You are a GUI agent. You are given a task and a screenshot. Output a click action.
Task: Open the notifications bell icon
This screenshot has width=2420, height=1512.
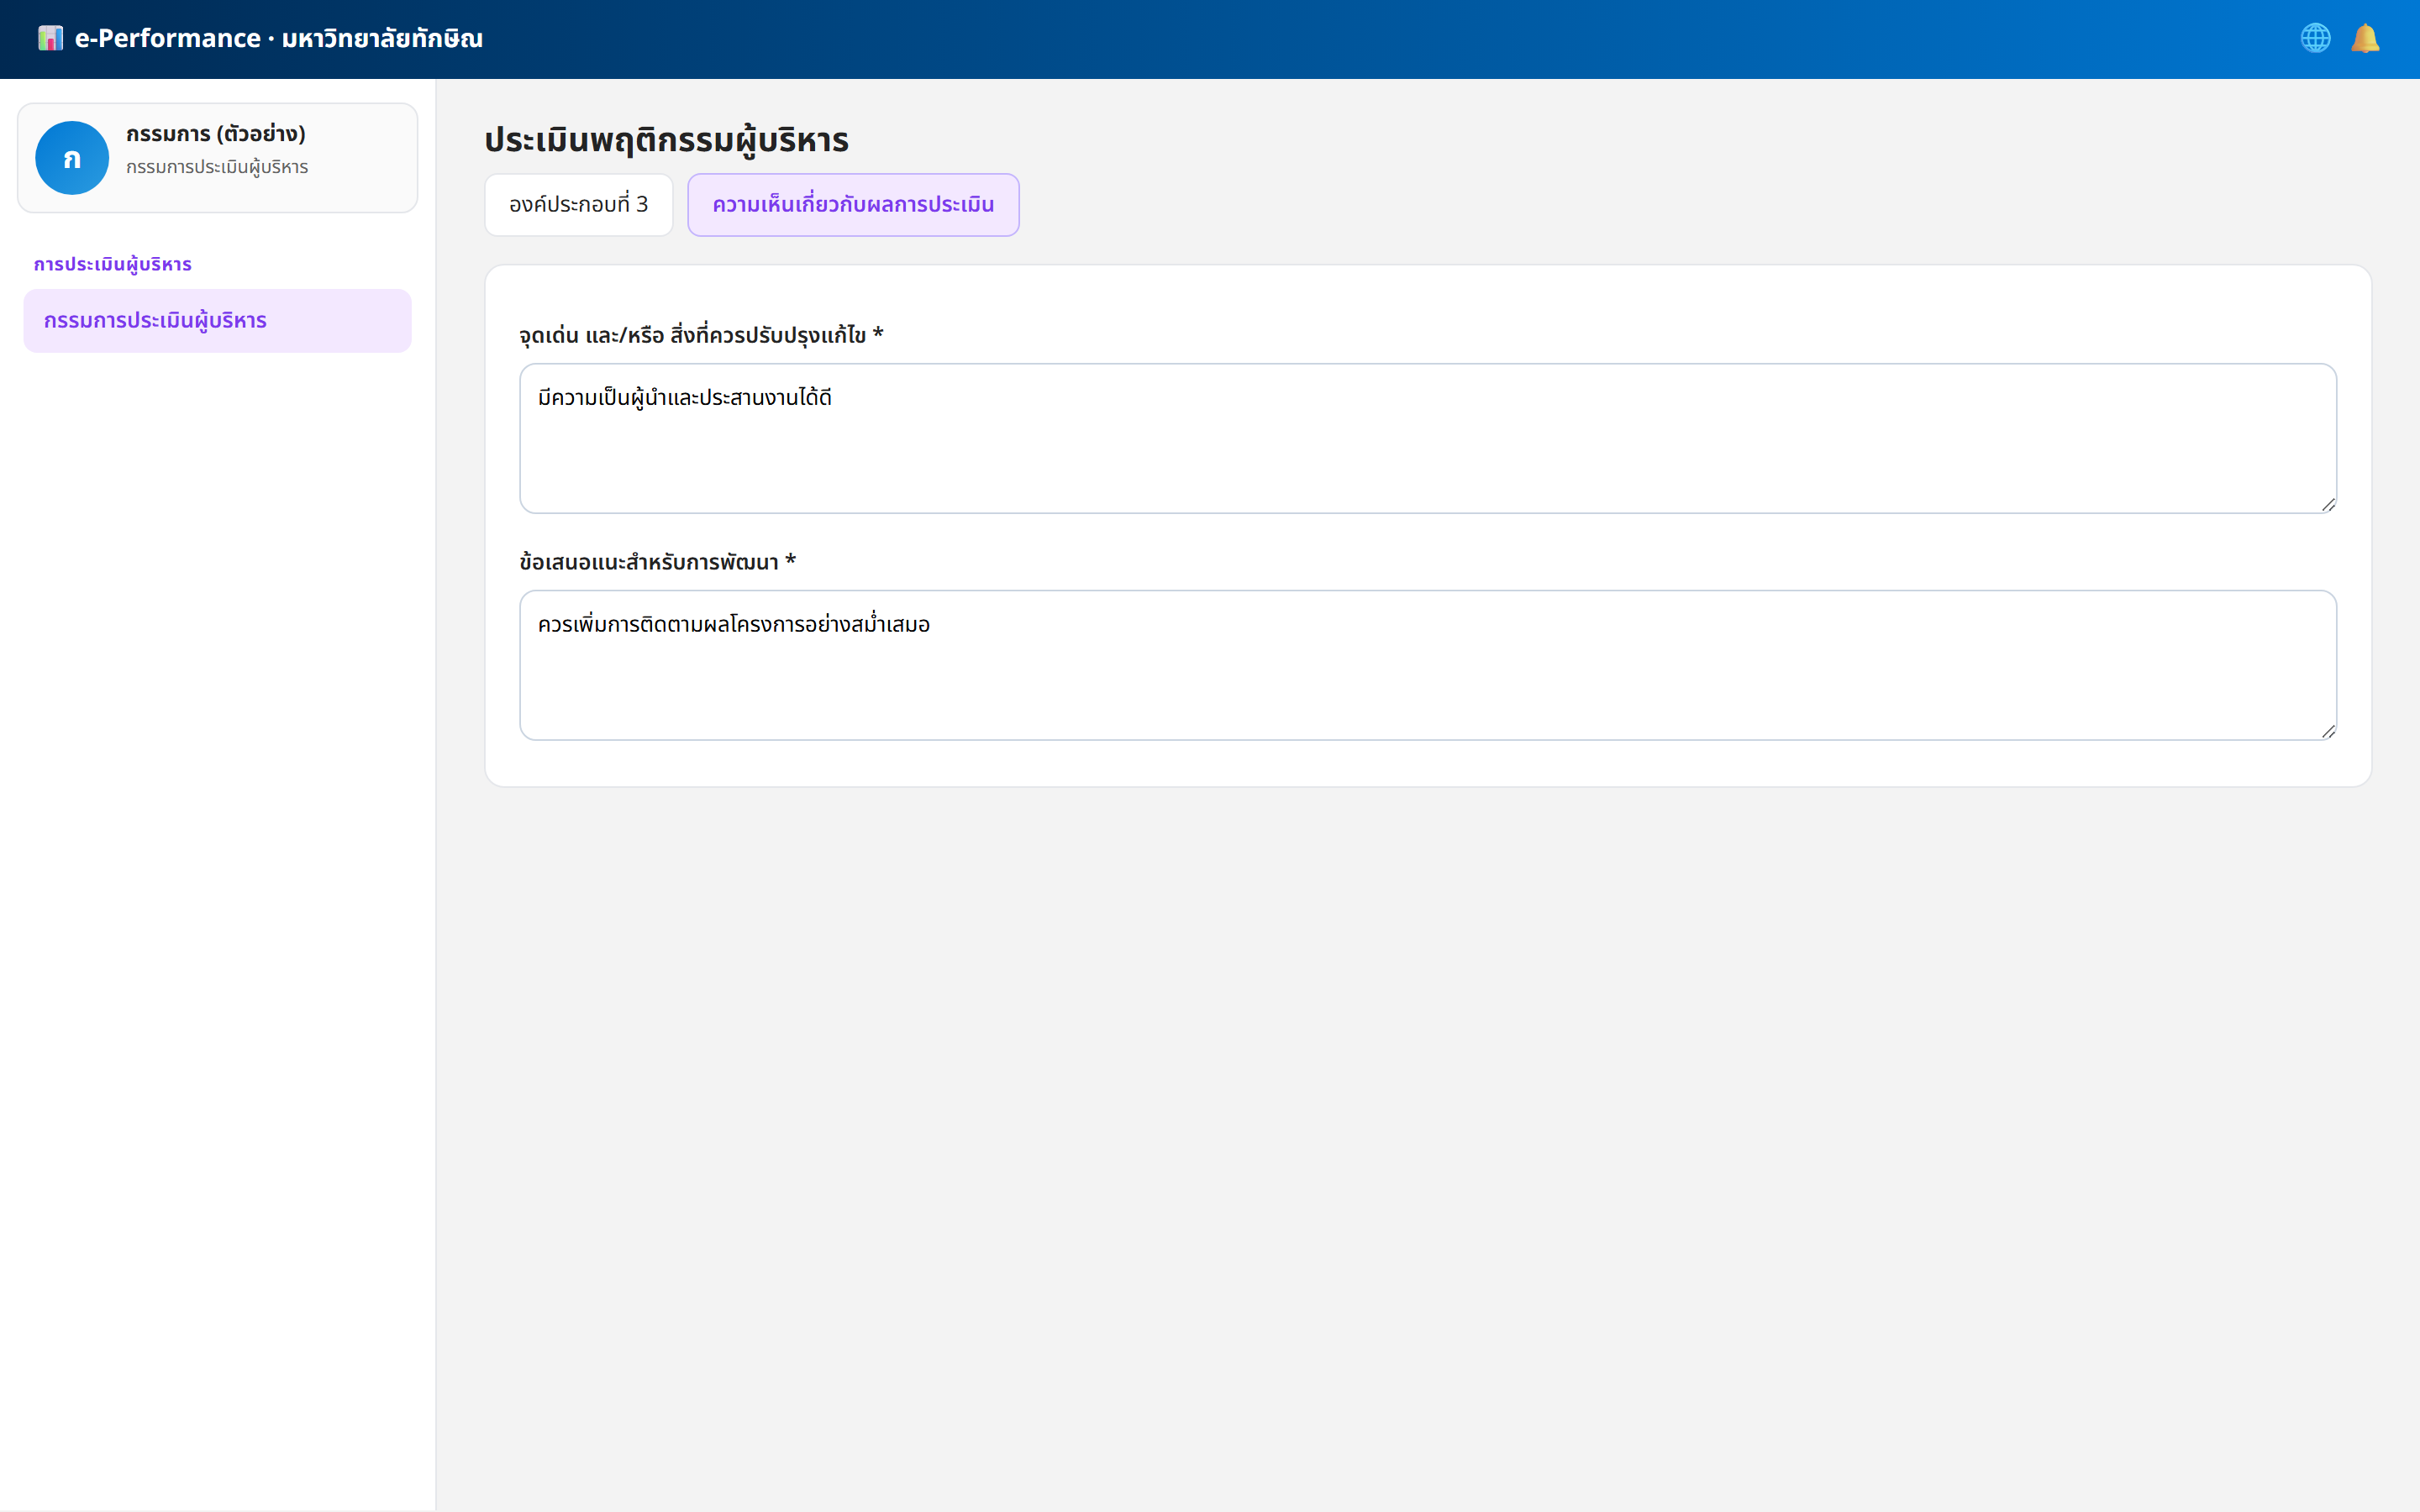(x=2365, y=38)
